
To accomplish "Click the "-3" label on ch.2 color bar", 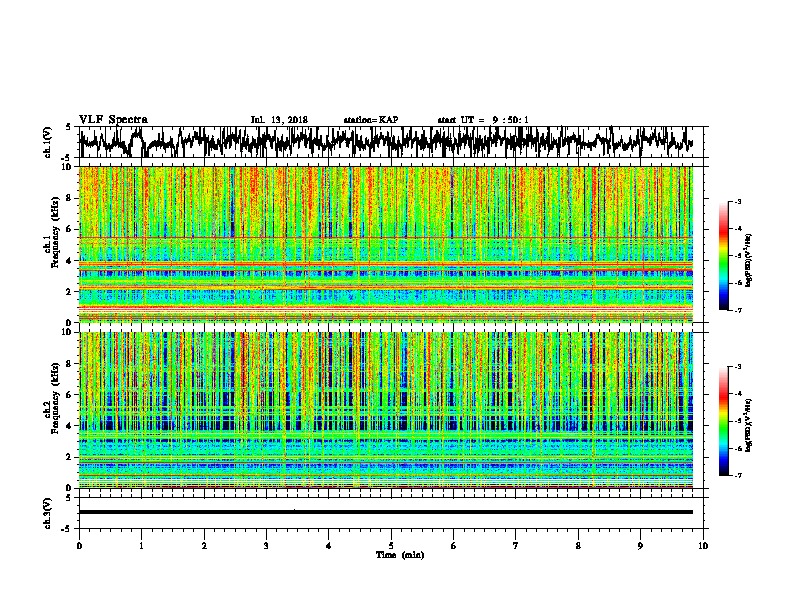I will coord(738,366).
